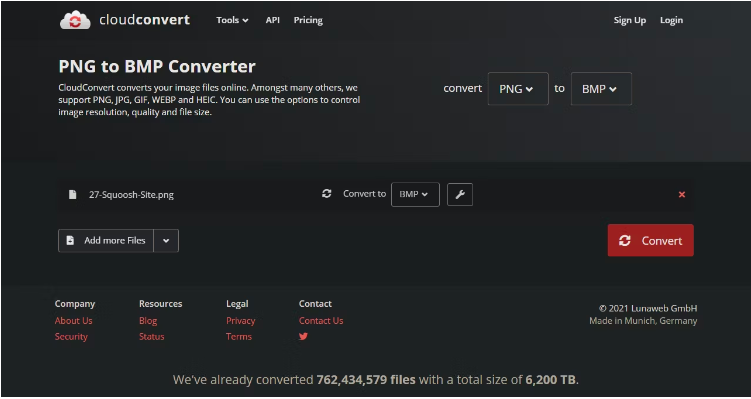Viewport: 751px width, 399px height.
Task: Open the API page
Action: [x=273, y=20]
